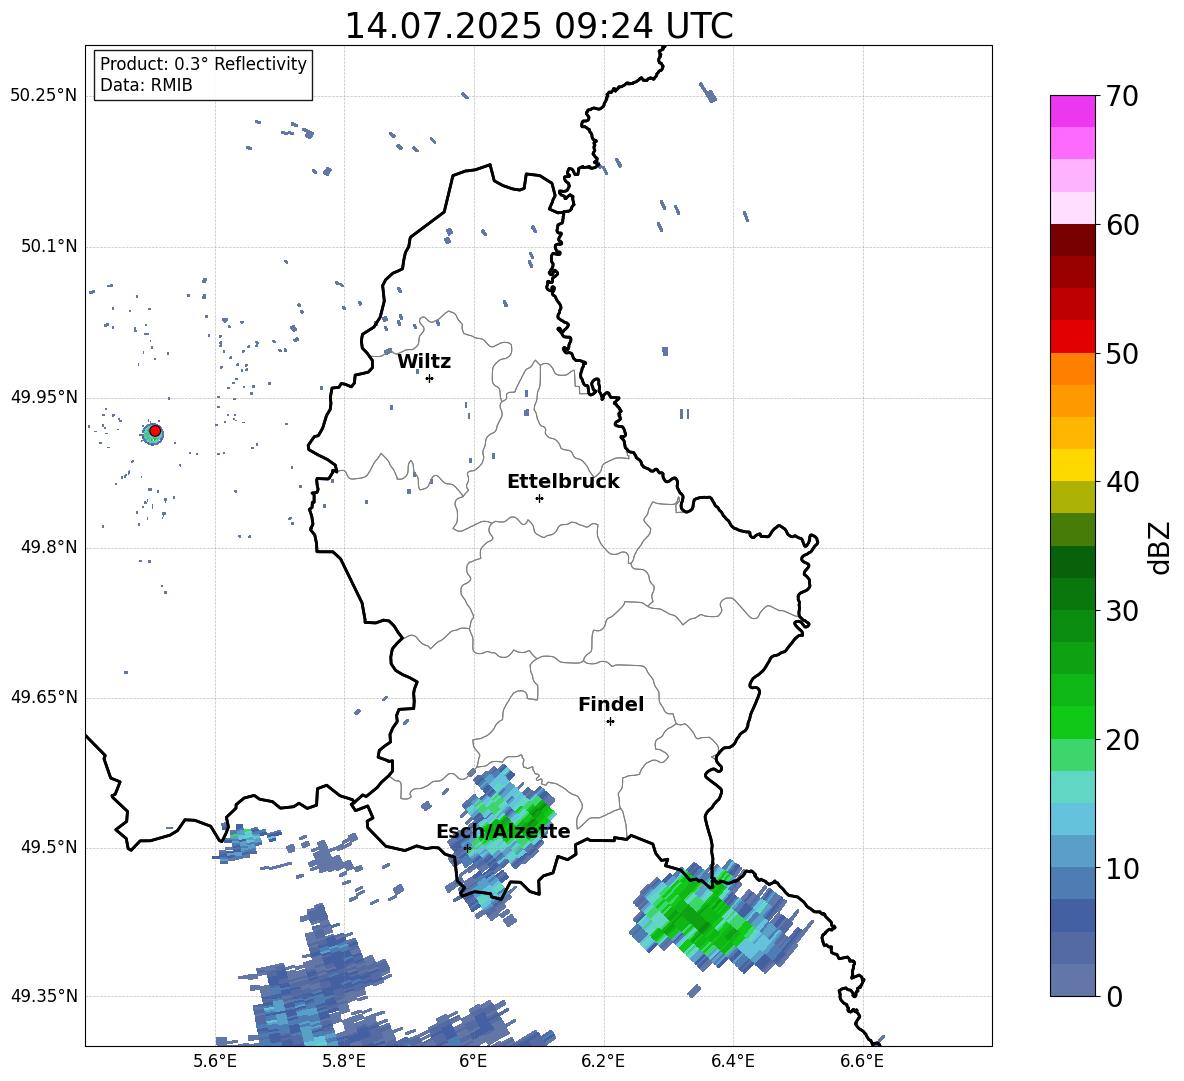1184x1081 pixels.
Task: Click the red radar site marker
Action: pos(155,431)
